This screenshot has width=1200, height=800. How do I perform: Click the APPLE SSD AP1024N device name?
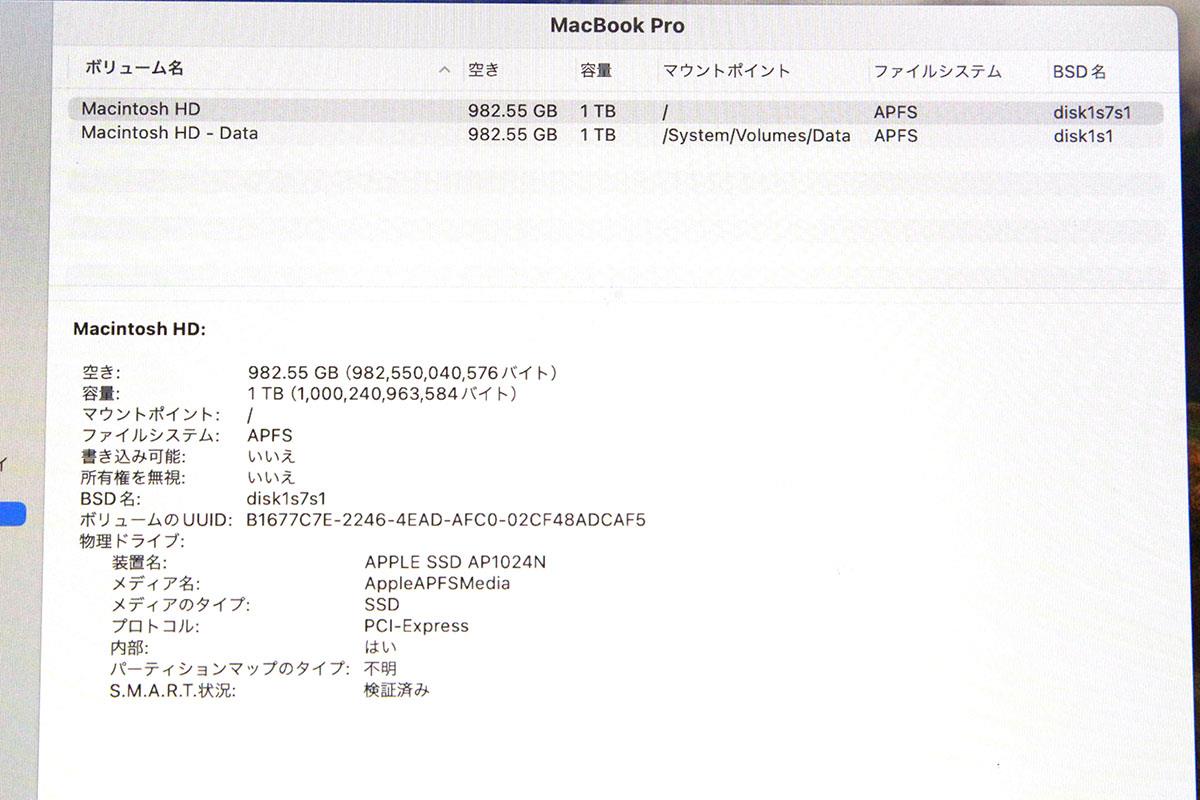point(455,562)
